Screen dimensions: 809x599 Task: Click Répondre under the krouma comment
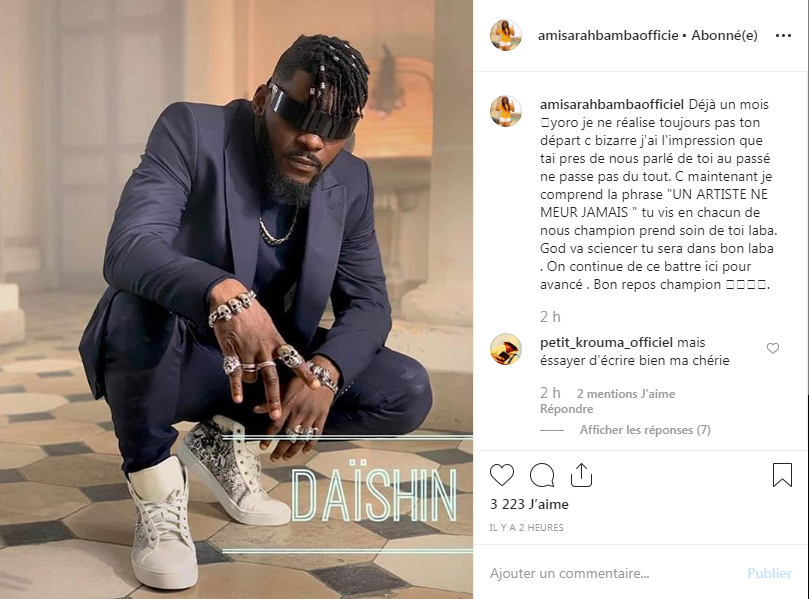click(x=567, y=409)
